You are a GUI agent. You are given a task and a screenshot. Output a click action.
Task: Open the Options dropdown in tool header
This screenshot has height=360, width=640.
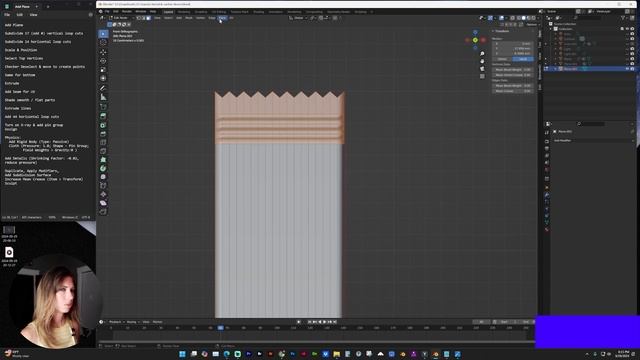click(532, 24)
